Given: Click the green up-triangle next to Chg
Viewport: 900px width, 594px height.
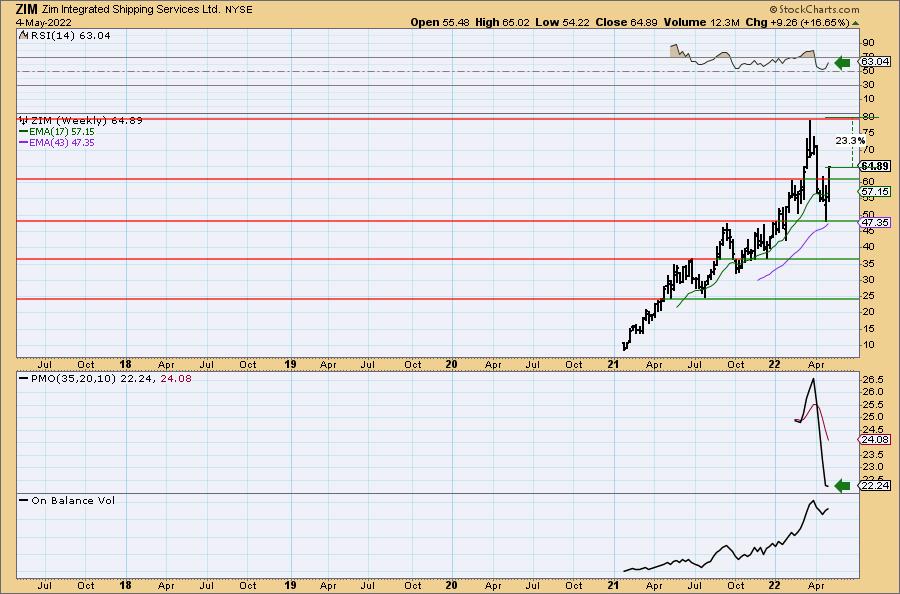Looking at the screenshot, I should [x=855, y=23].
